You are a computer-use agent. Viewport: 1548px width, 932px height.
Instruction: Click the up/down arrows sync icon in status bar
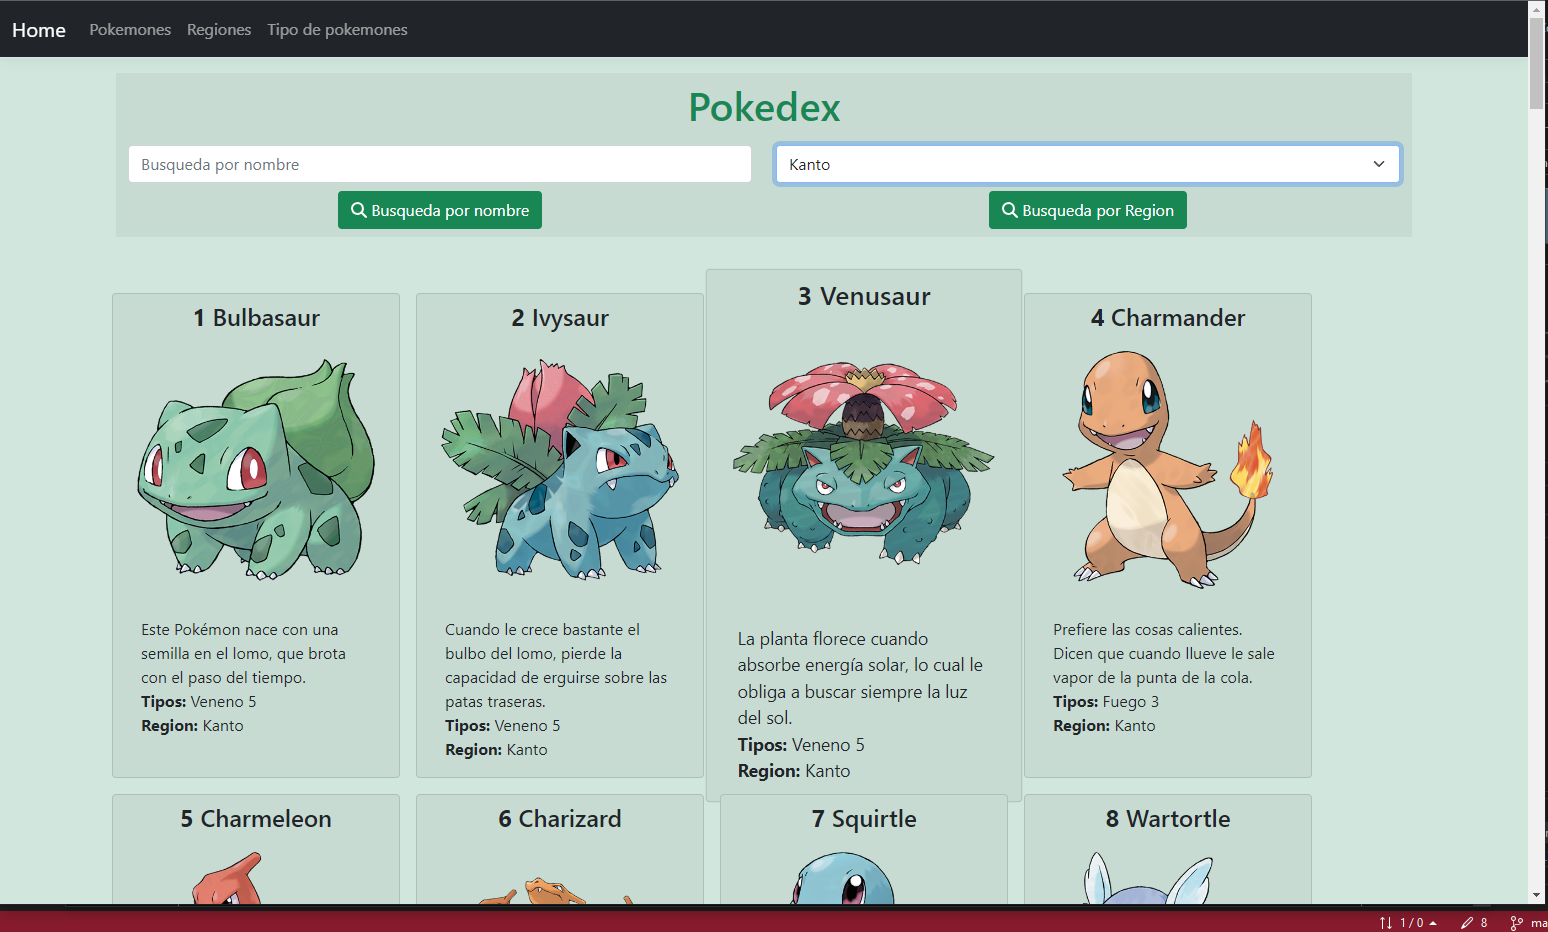tap(1385, 923)
